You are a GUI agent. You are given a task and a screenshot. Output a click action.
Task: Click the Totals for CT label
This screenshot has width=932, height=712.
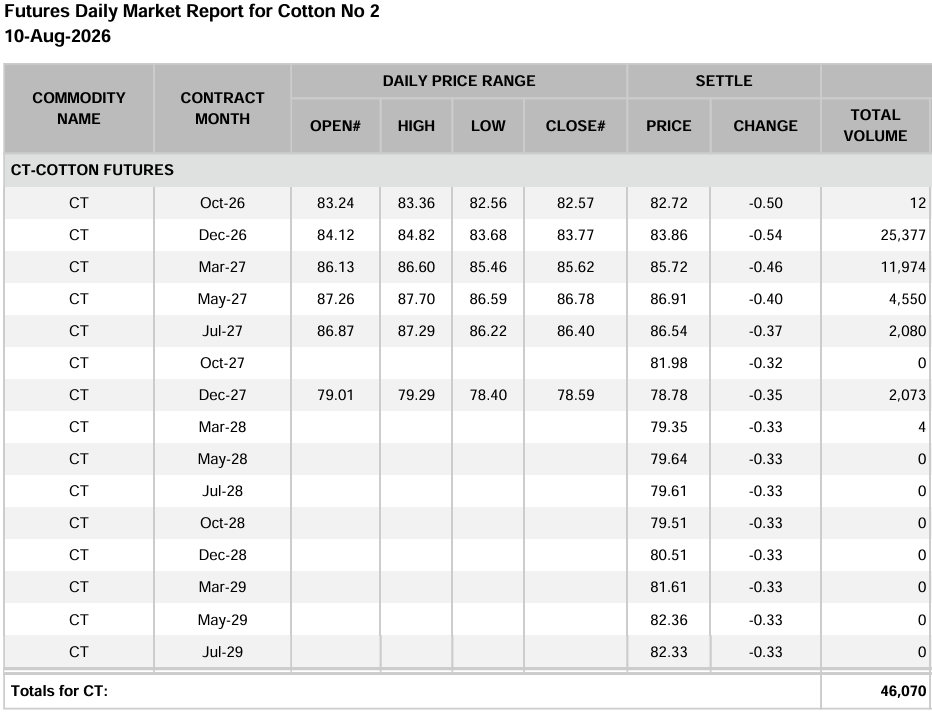click(59, 691)
